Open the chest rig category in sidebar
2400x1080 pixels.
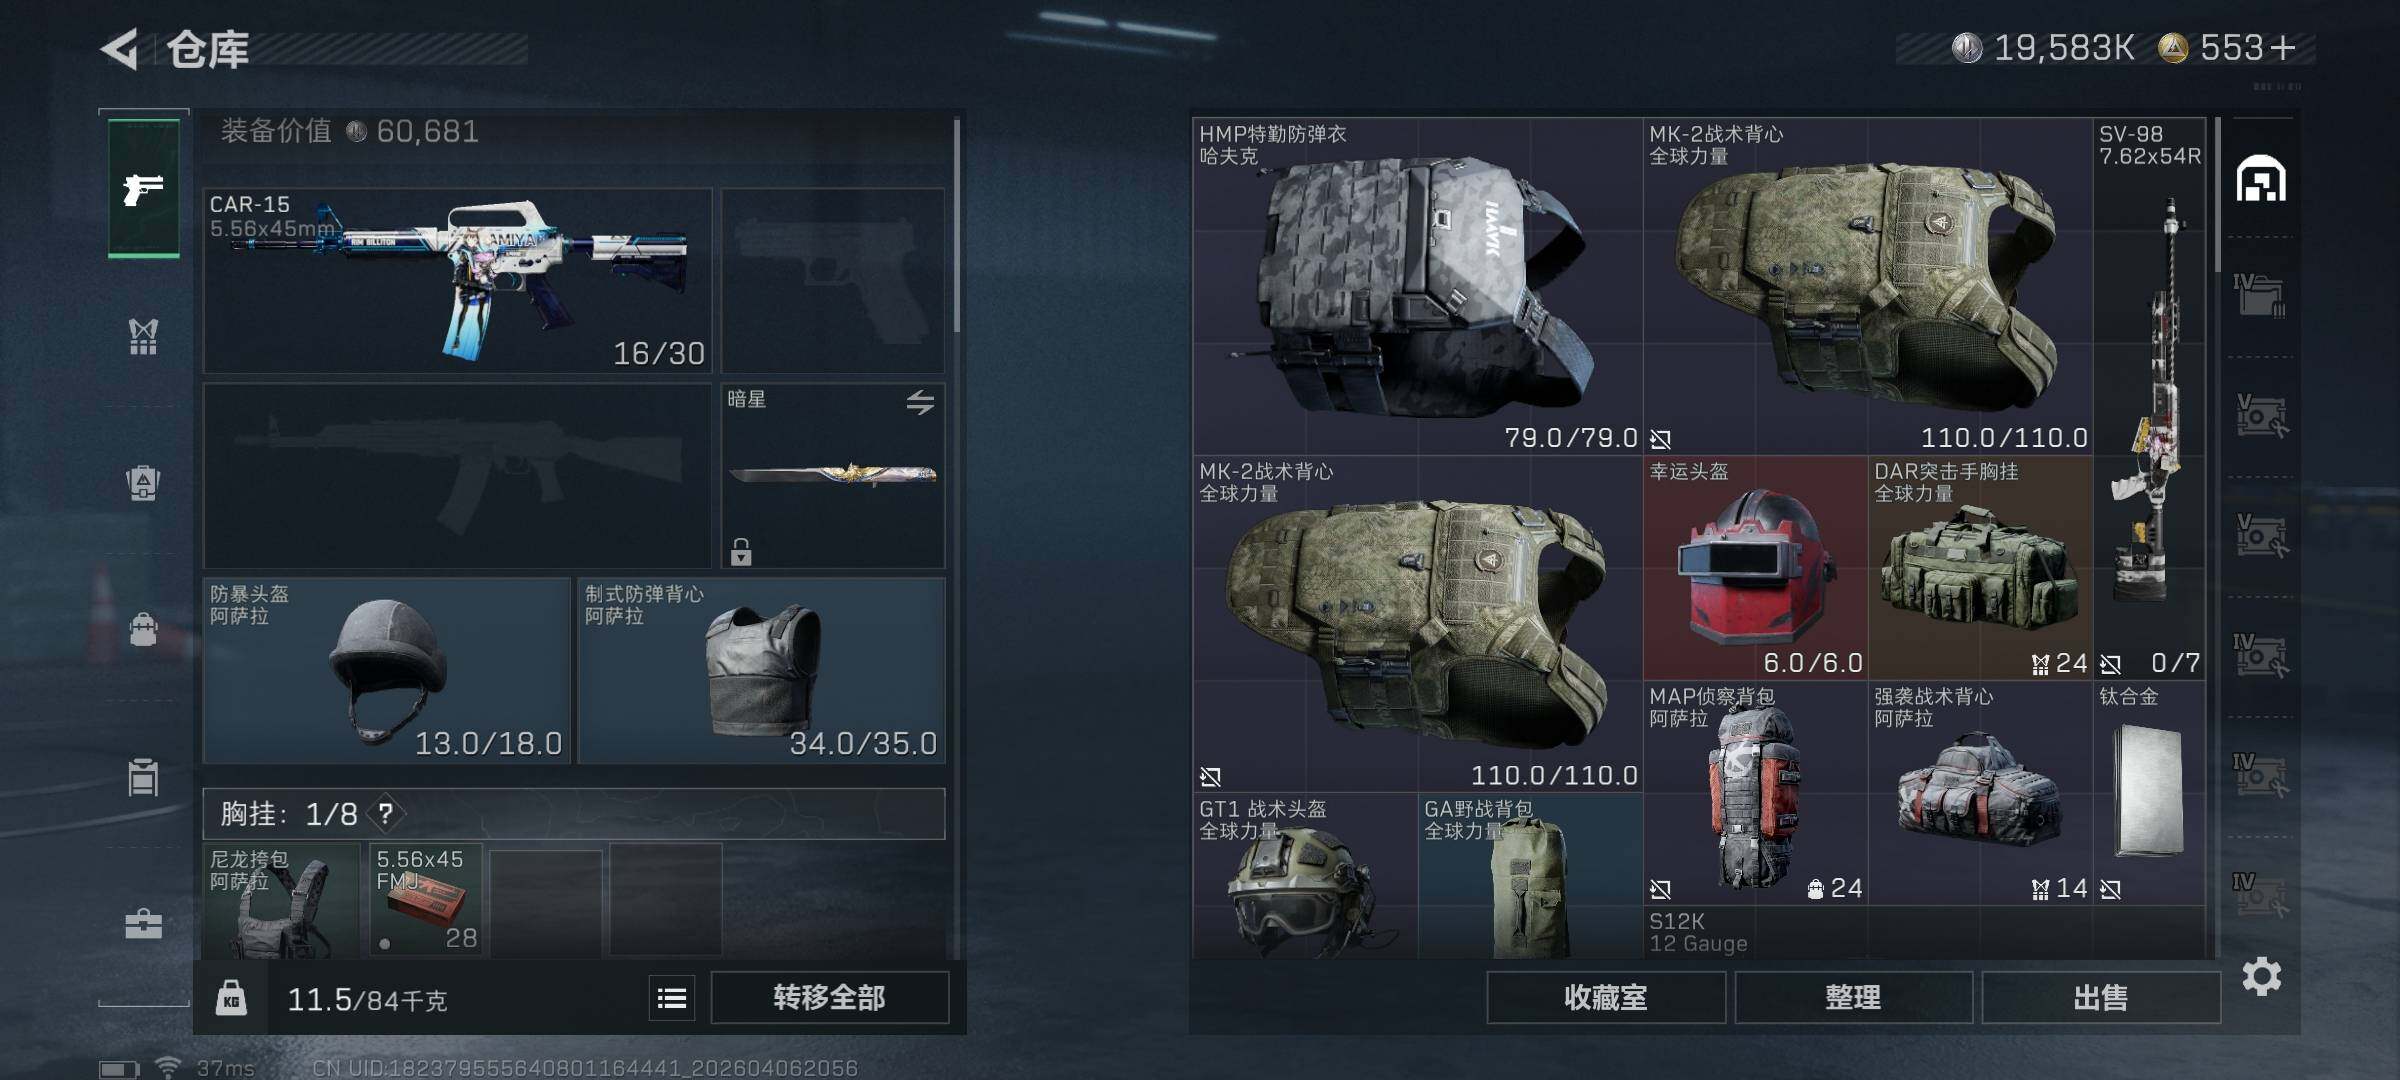tap(143, 336)
